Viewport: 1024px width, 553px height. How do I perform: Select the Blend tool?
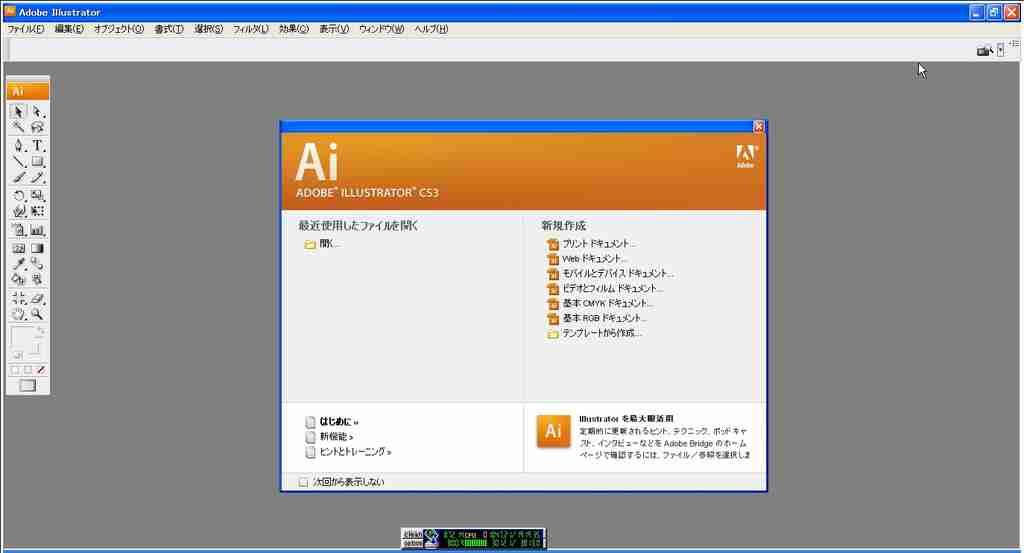point(37,264)
